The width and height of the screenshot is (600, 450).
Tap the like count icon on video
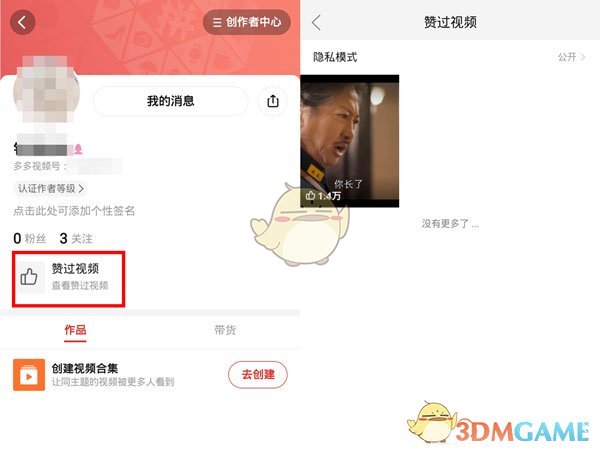coord(310,196)
